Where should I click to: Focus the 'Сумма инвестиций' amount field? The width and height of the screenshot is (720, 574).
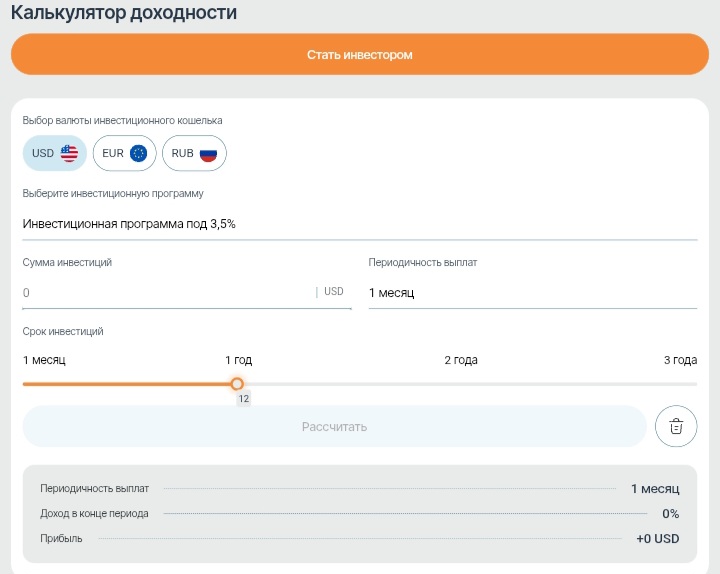tap(165, 293)
